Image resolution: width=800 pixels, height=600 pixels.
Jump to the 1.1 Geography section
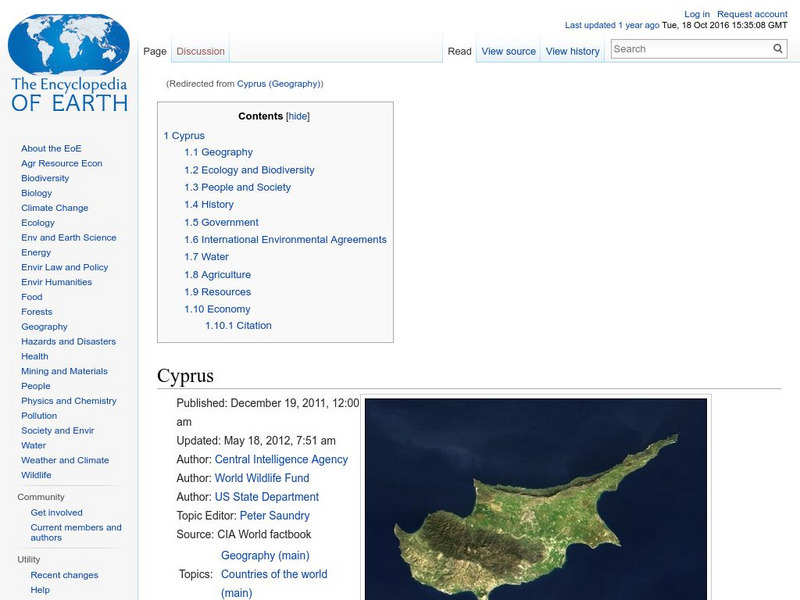pyautogui.click(x=218, y=152)
